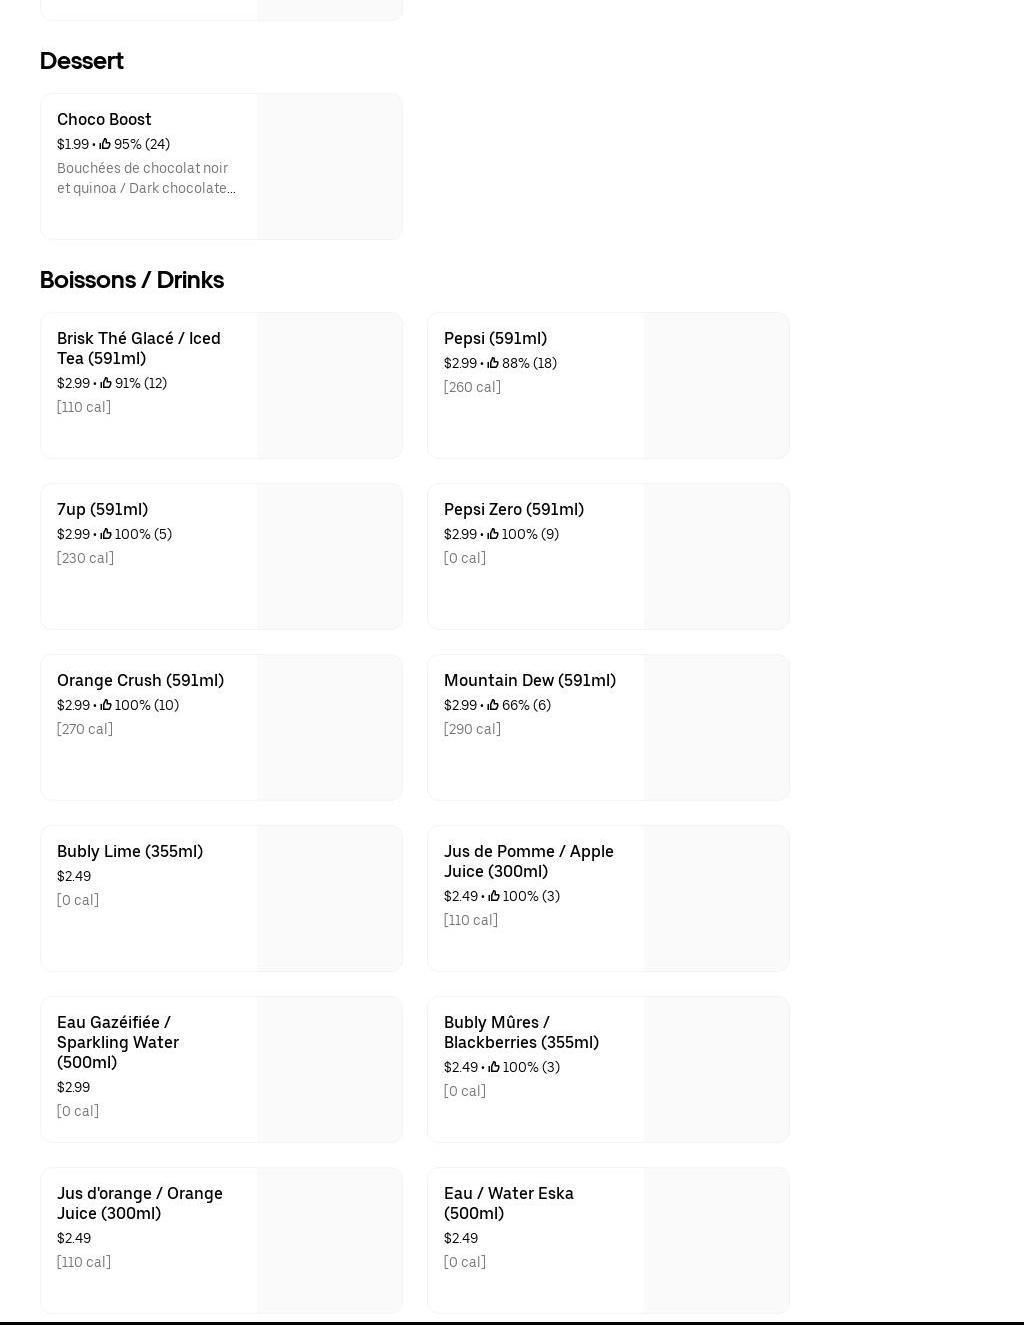1024x1325 pixels.
Task: Click the Pepsi (591ml) thumbs-up rating icon
Action: [x=493, y=363]
